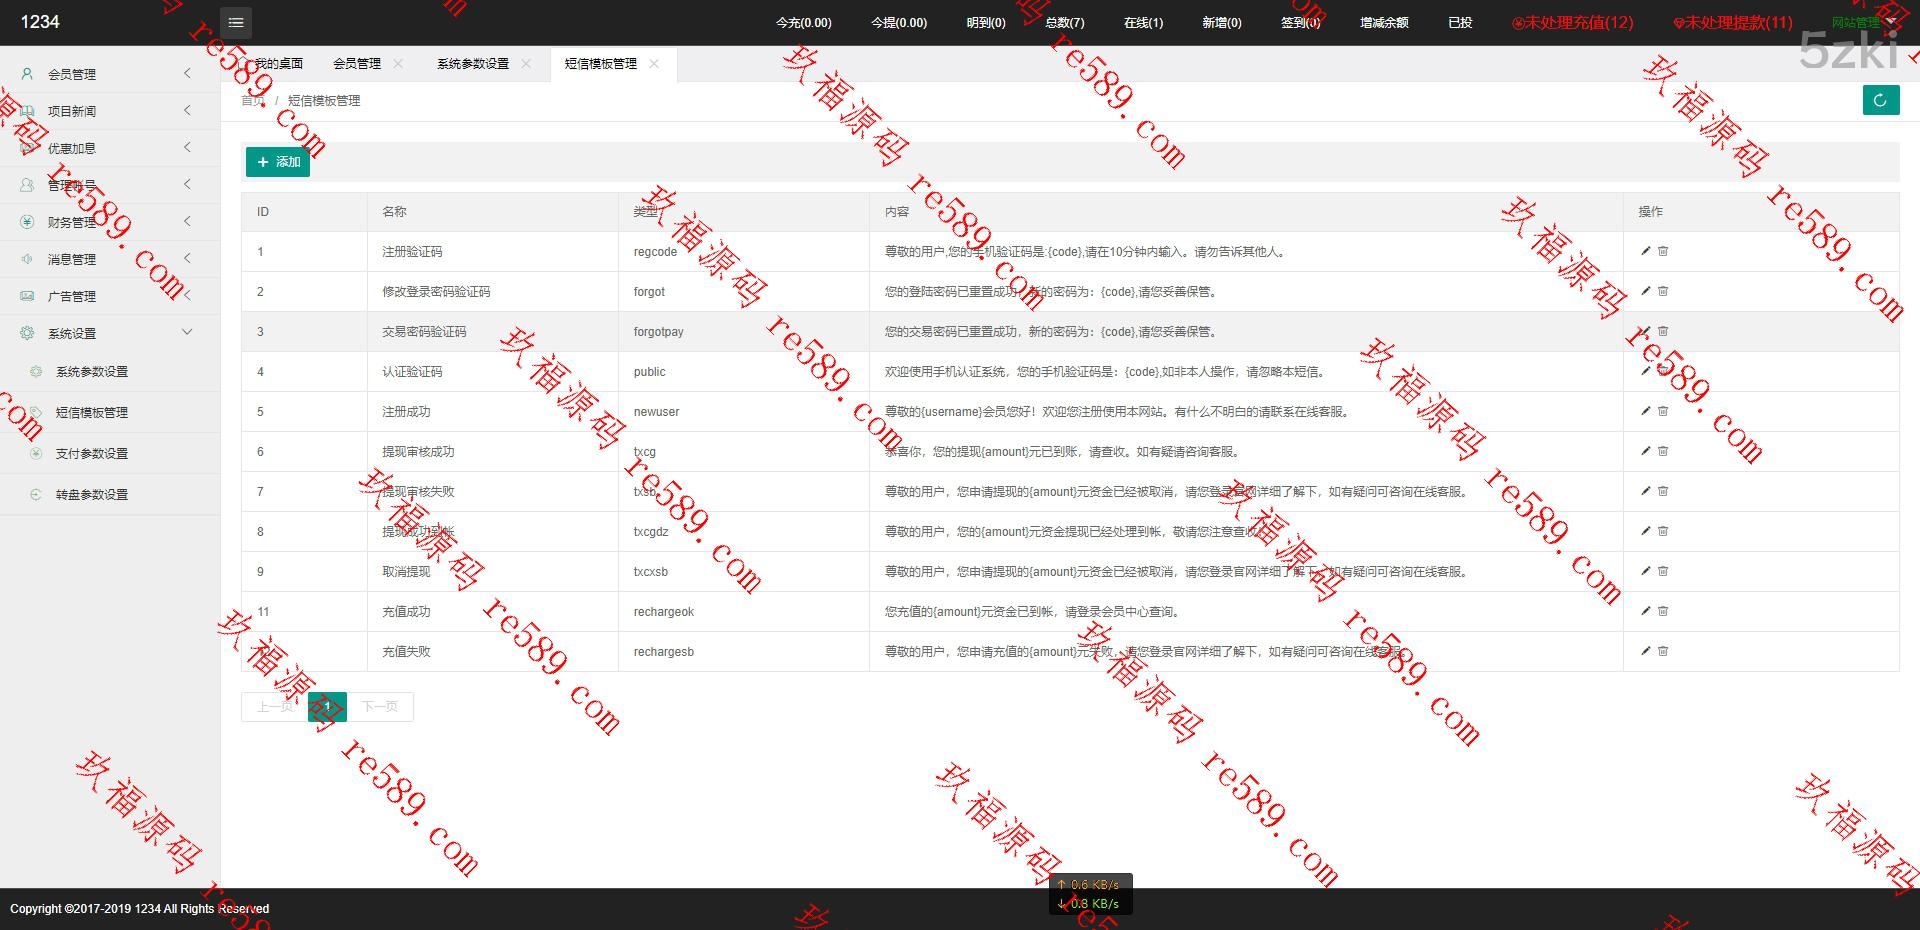
Task: Expand the 财务管理 sidebar menu
Action: coord(72,222)
